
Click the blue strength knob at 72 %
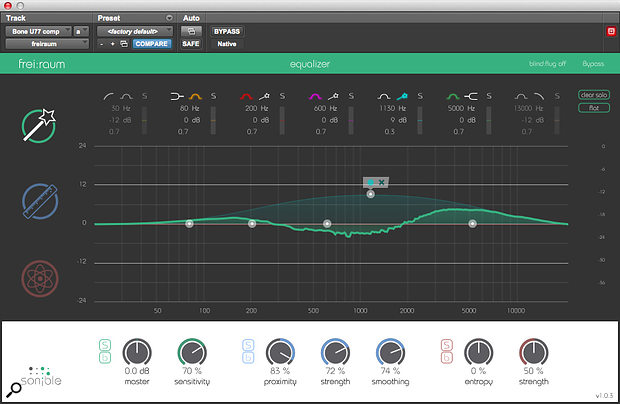tap(335, 352)
